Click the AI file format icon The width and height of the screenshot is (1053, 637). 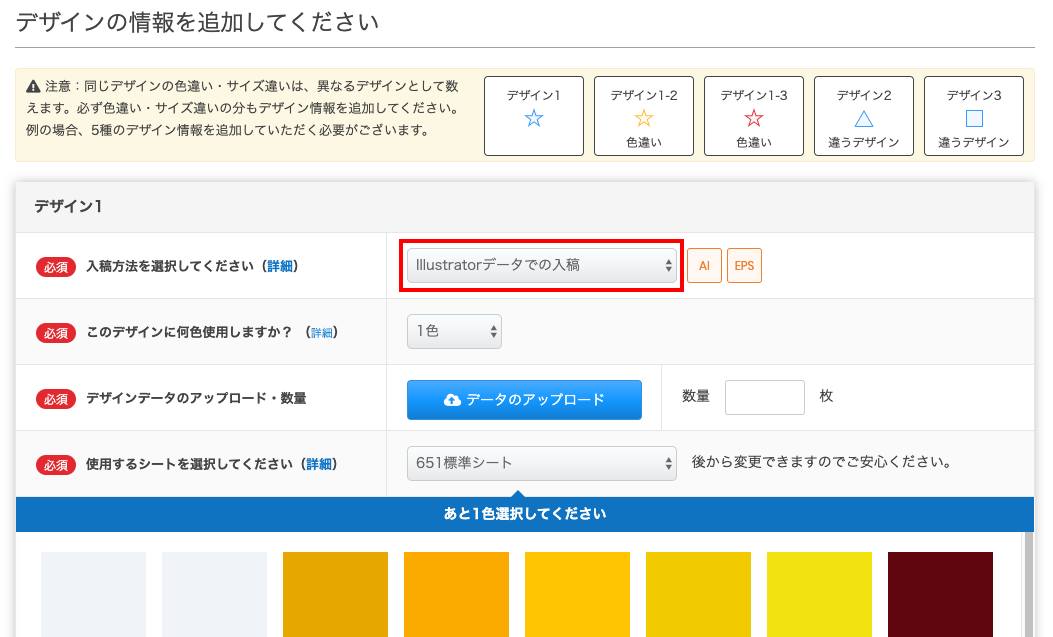coord(704,266)
